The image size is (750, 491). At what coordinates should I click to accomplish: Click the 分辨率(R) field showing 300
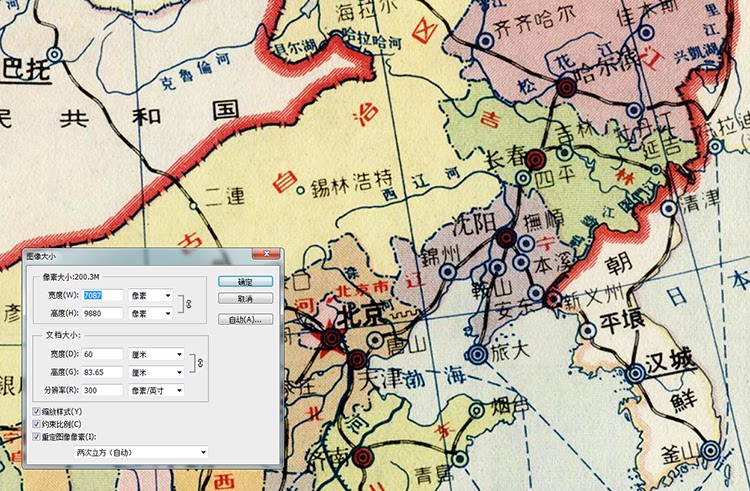[102, 390]
